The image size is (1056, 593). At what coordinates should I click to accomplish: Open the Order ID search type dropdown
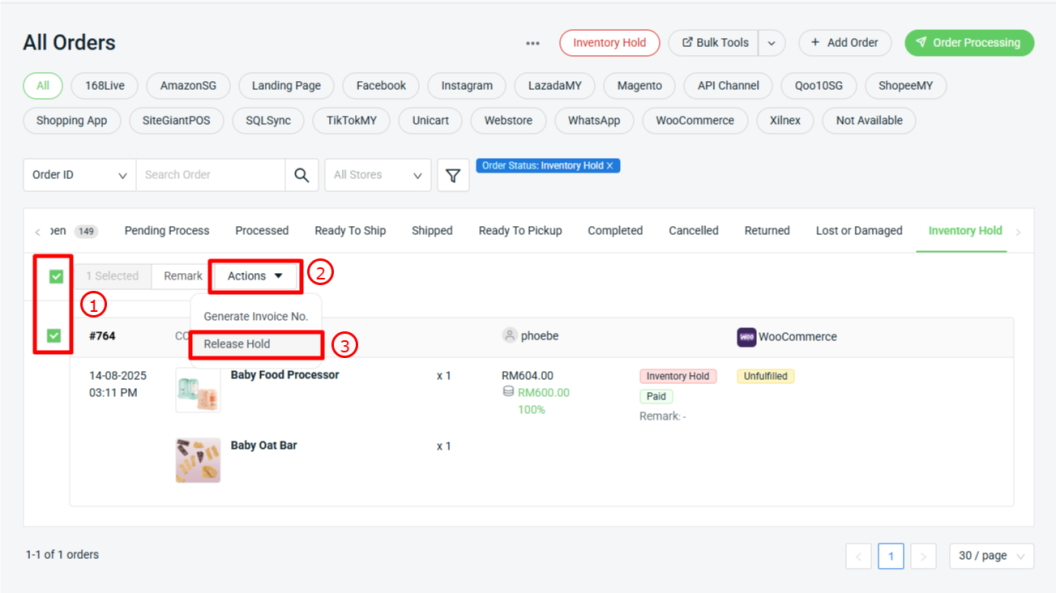[x=79, y=175]
